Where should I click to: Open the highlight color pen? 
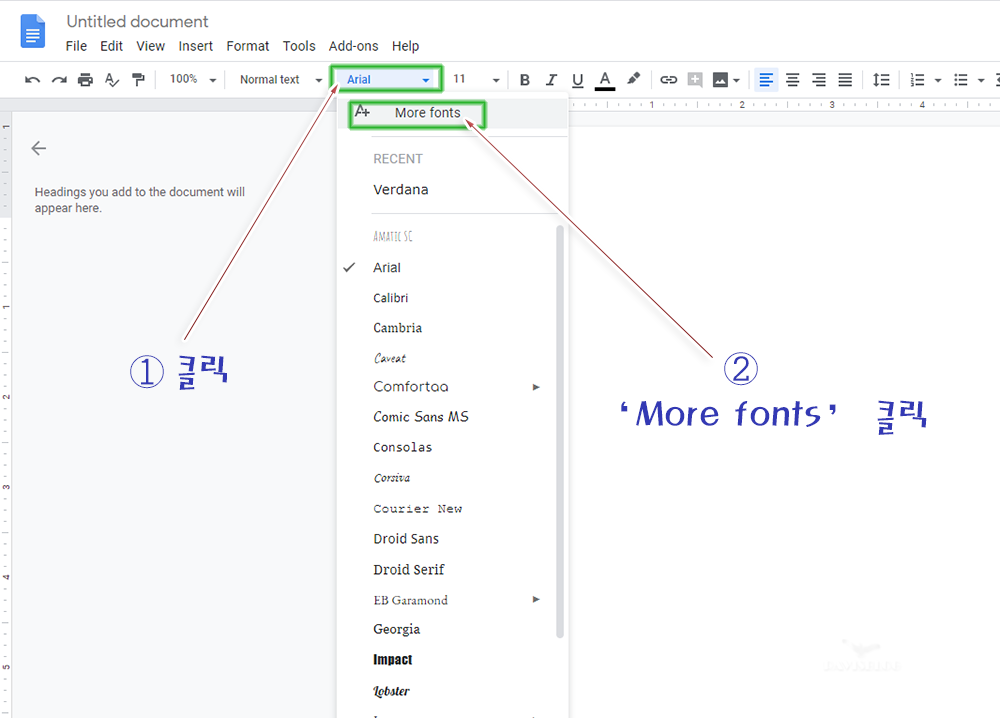coord(633,79)
